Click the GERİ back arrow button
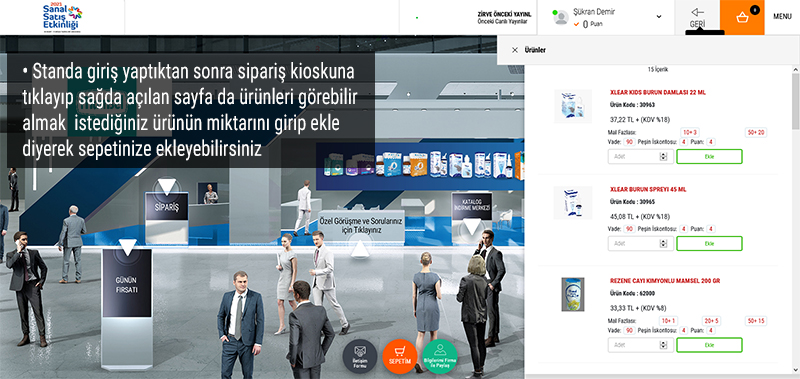The width and height of the screenshot is (800, 379). 697,17
